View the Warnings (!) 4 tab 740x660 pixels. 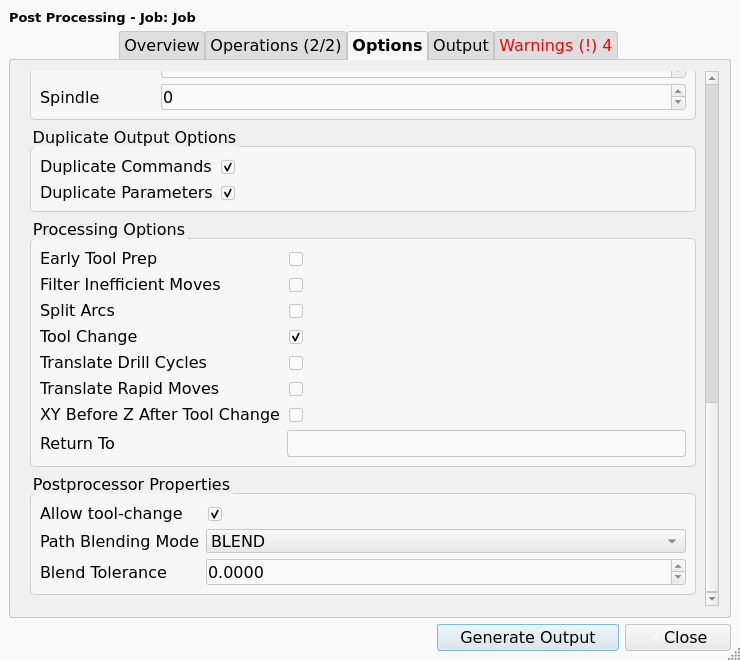555,46
